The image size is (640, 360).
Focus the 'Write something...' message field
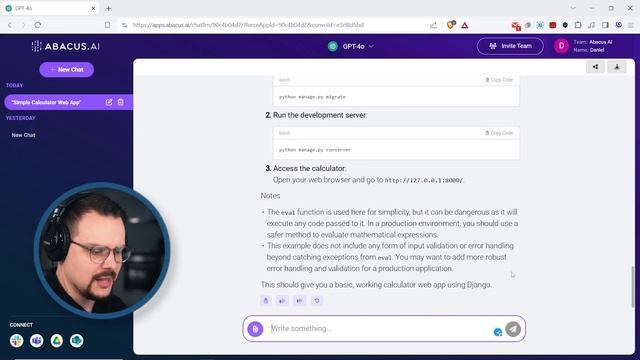point(380,329)
